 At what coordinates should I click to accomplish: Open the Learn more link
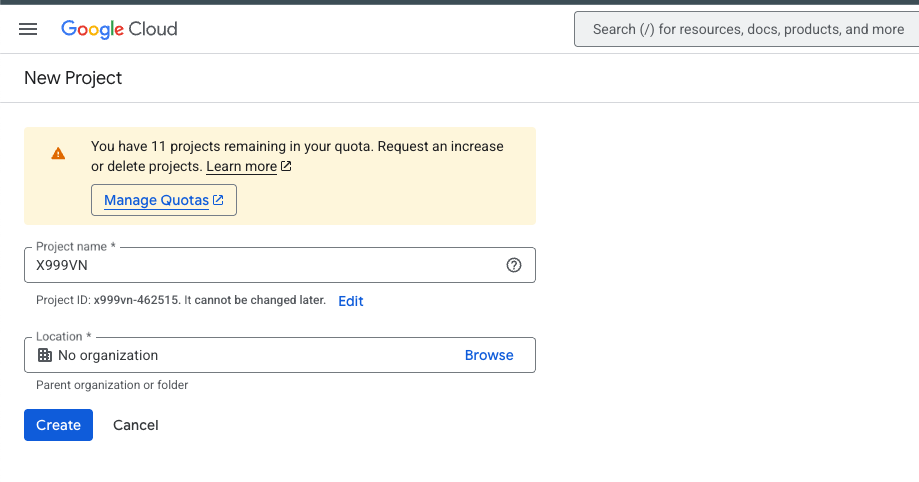click(241, 167)
